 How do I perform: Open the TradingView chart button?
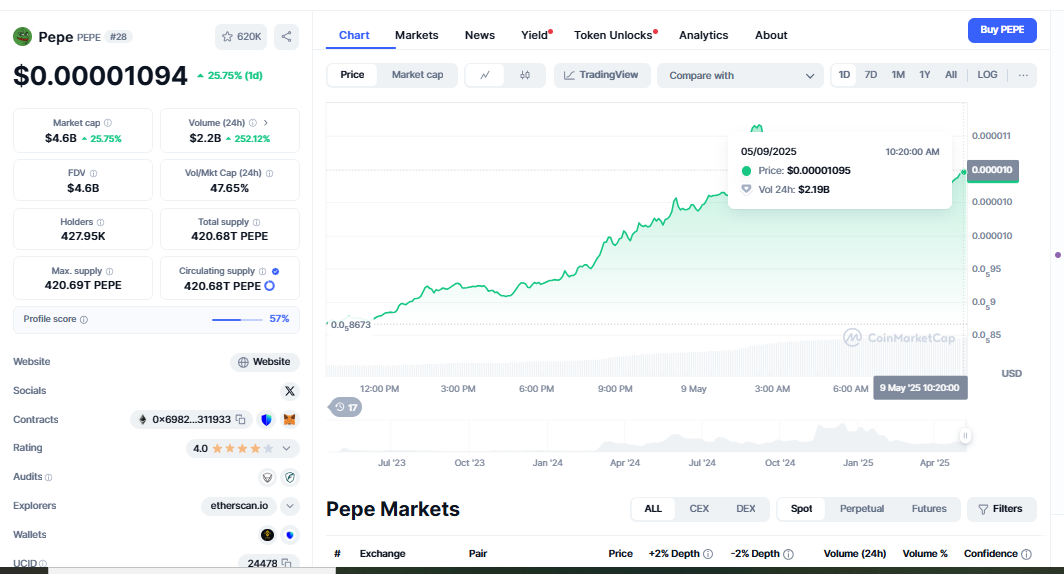(602, 75)
